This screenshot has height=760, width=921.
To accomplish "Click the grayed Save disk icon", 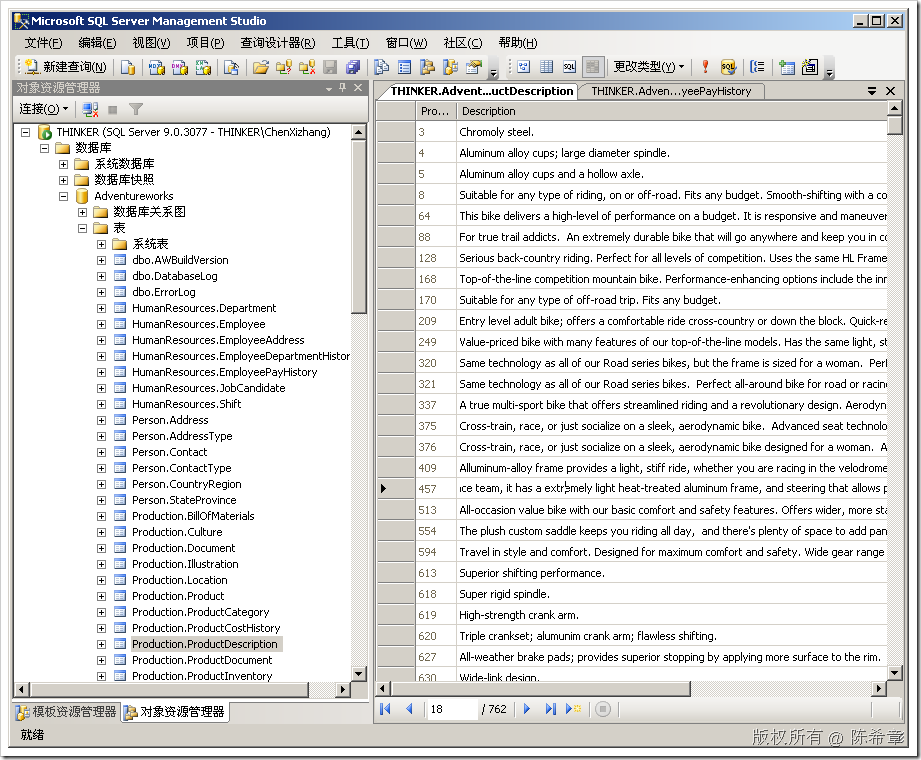I will (330, 67).
